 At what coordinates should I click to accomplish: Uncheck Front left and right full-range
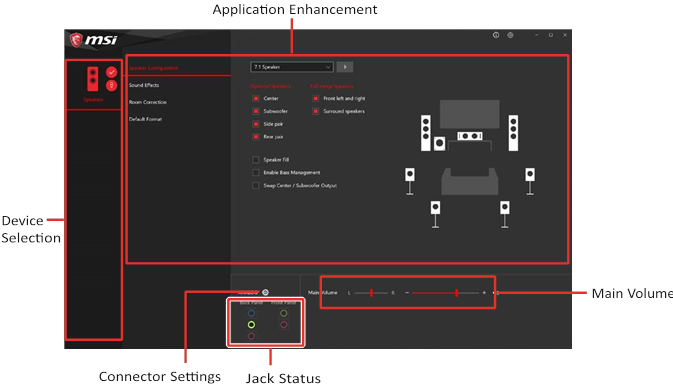click(315, 98)
